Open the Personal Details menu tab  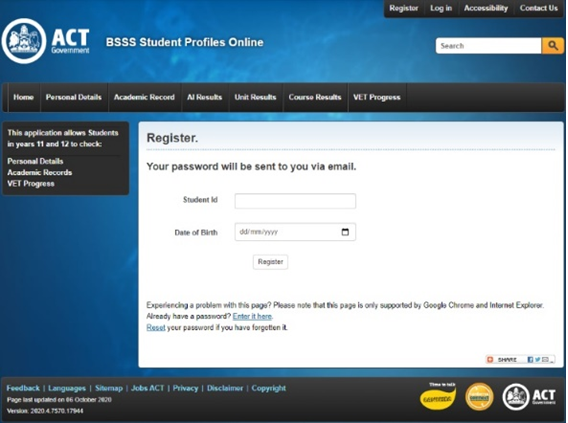[x=74, y=97]
